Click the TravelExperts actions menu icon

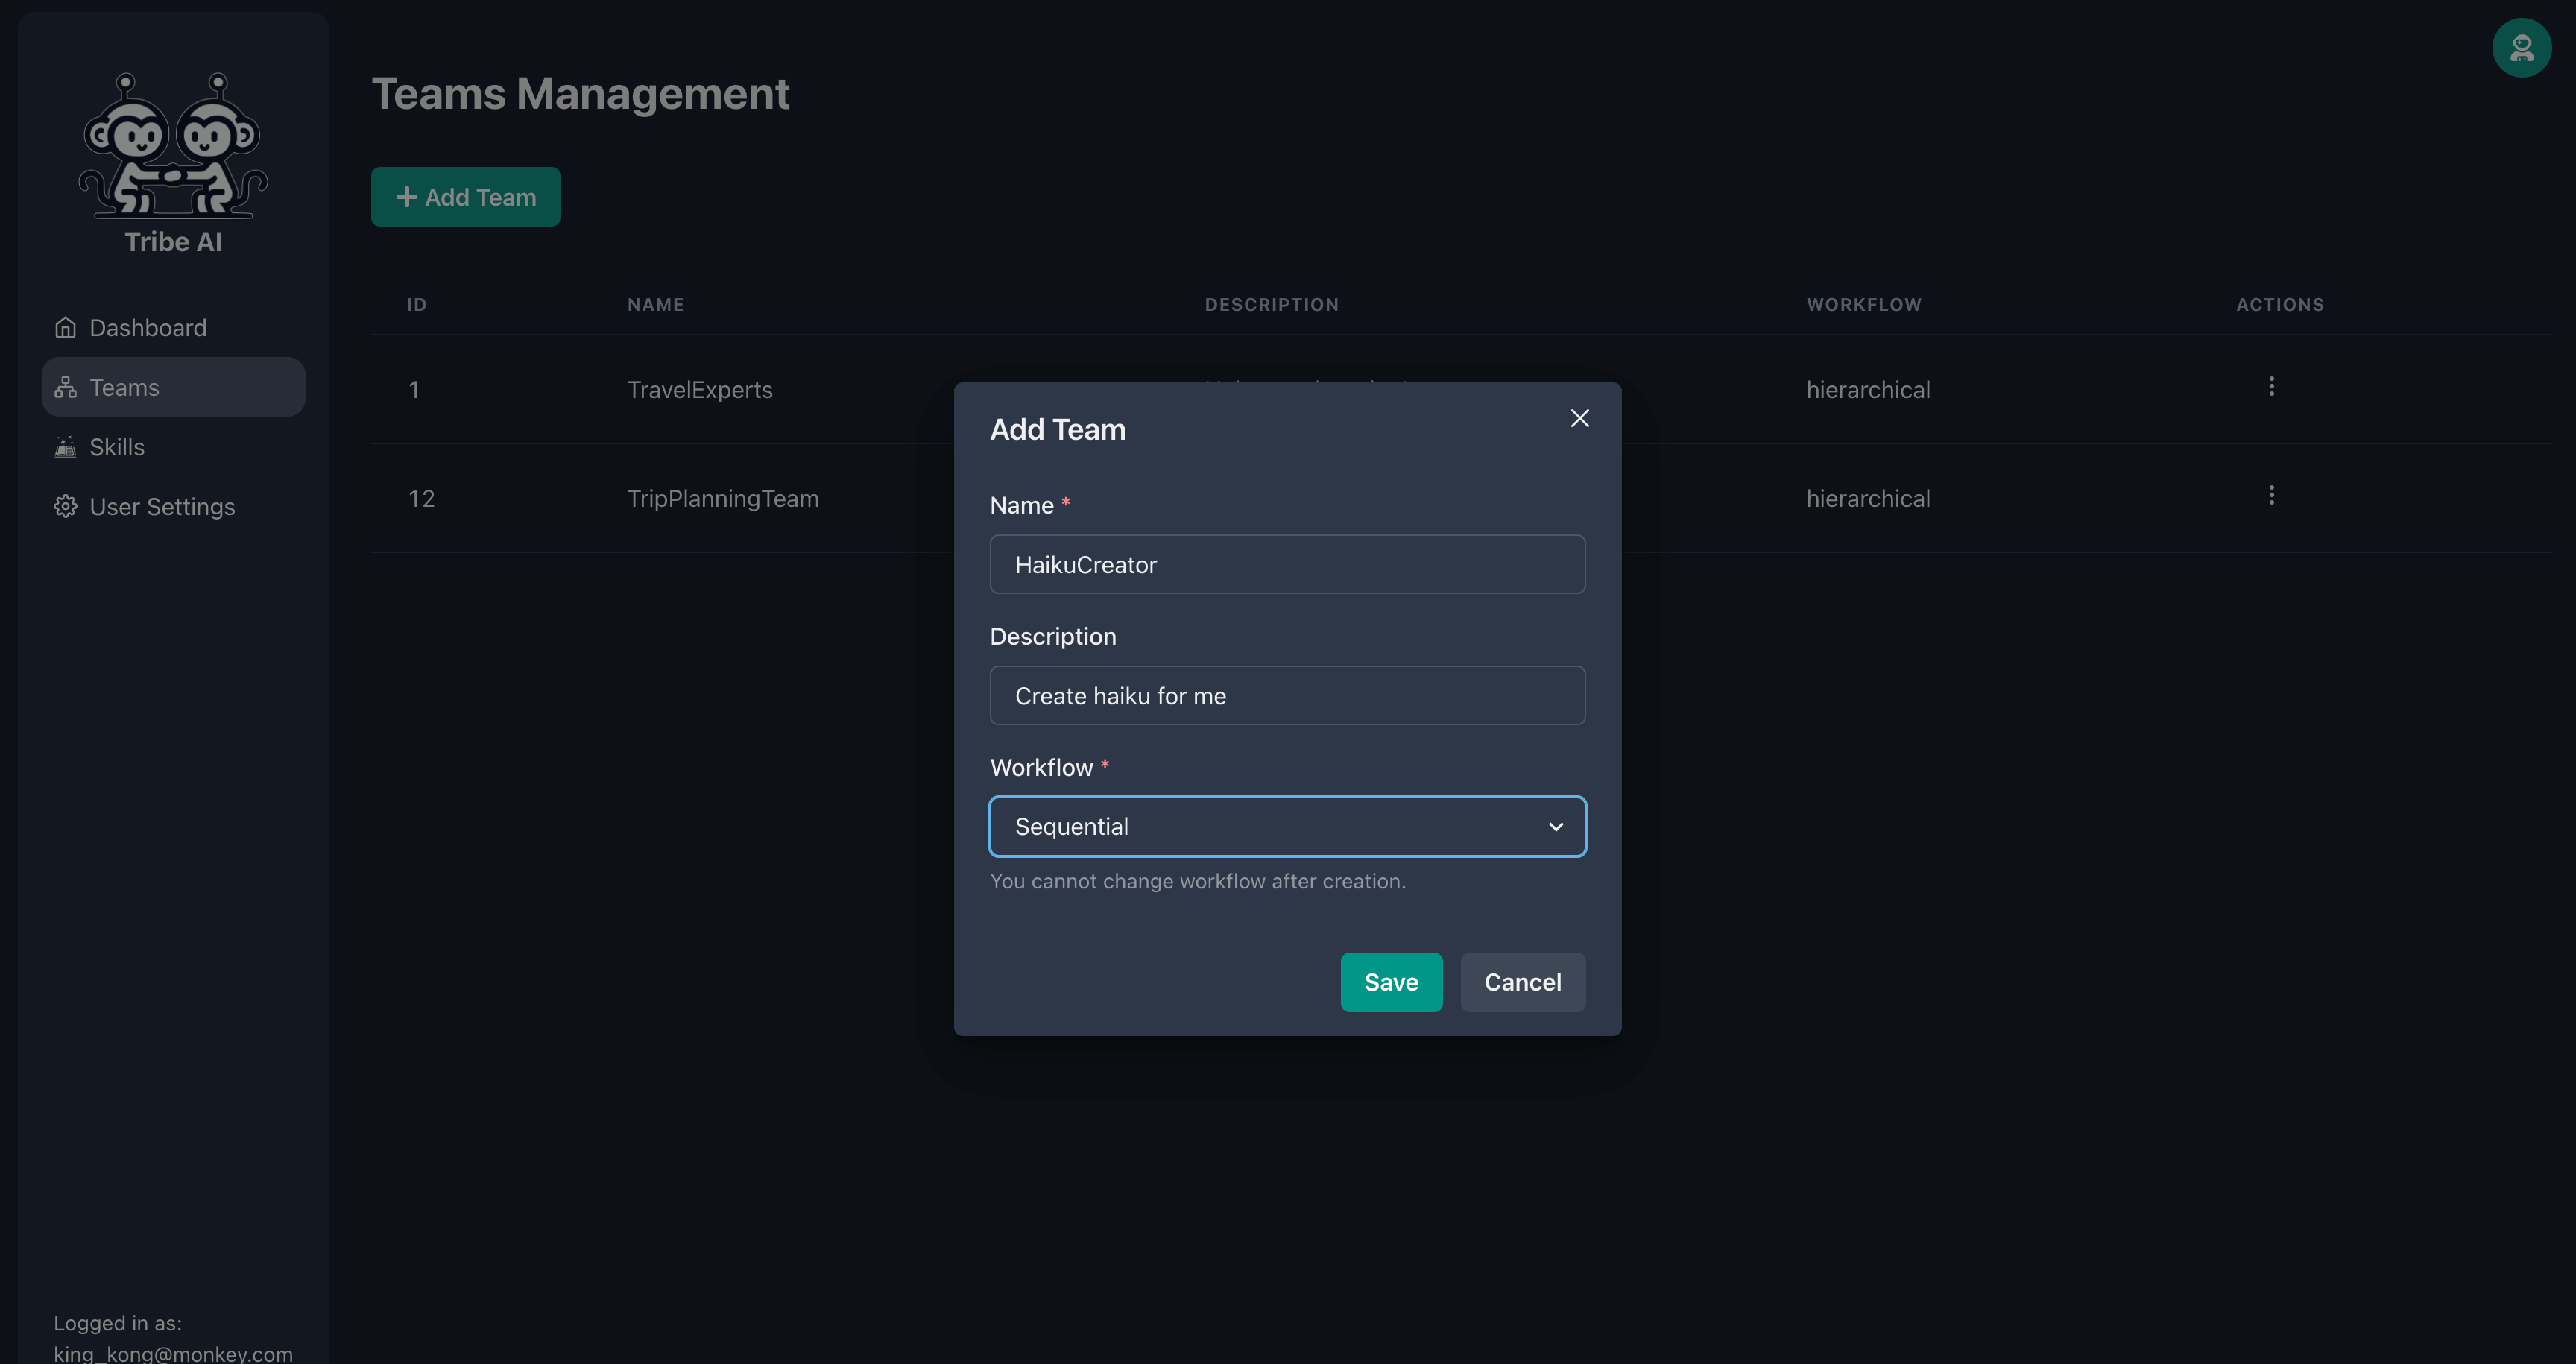click(x=2271, y=387)
